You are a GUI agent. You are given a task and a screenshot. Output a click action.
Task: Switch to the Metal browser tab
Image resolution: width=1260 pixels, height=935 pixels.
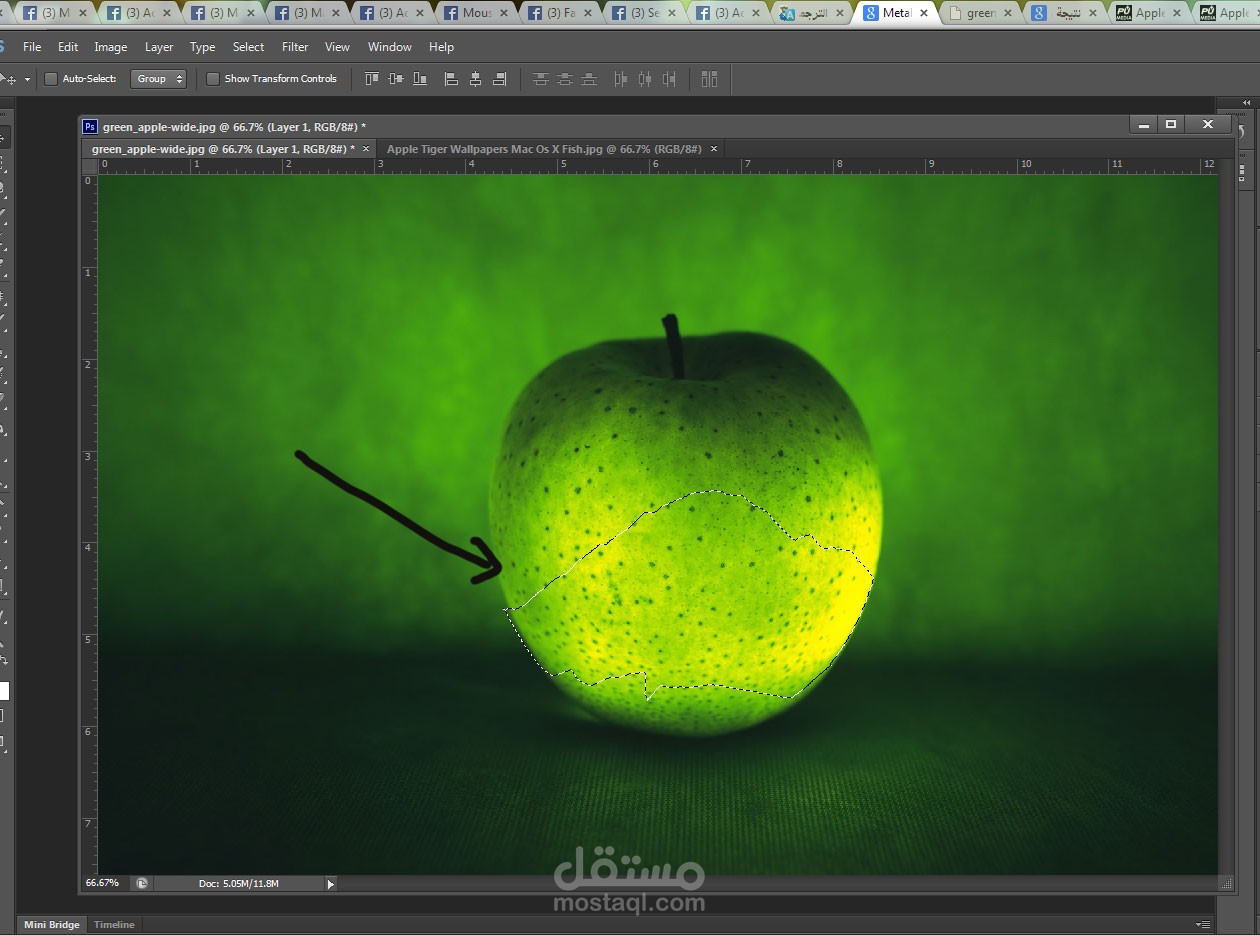click(896, 13)
